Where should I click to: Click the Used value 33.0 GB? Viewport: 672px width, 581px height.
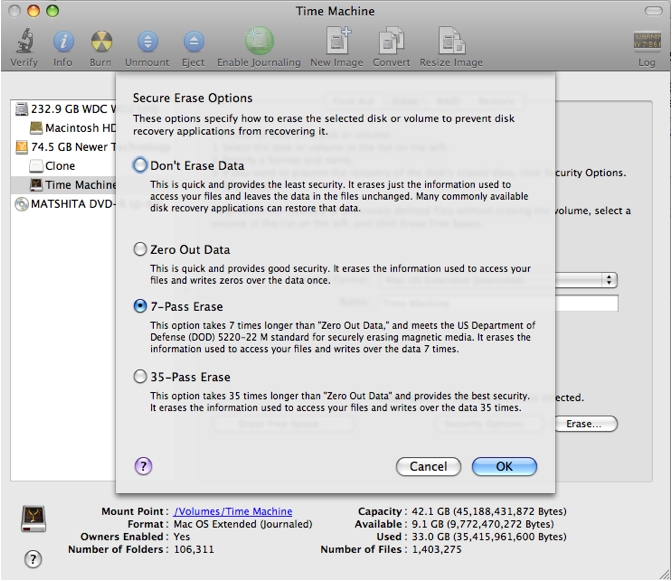click(x=489, y=536)
